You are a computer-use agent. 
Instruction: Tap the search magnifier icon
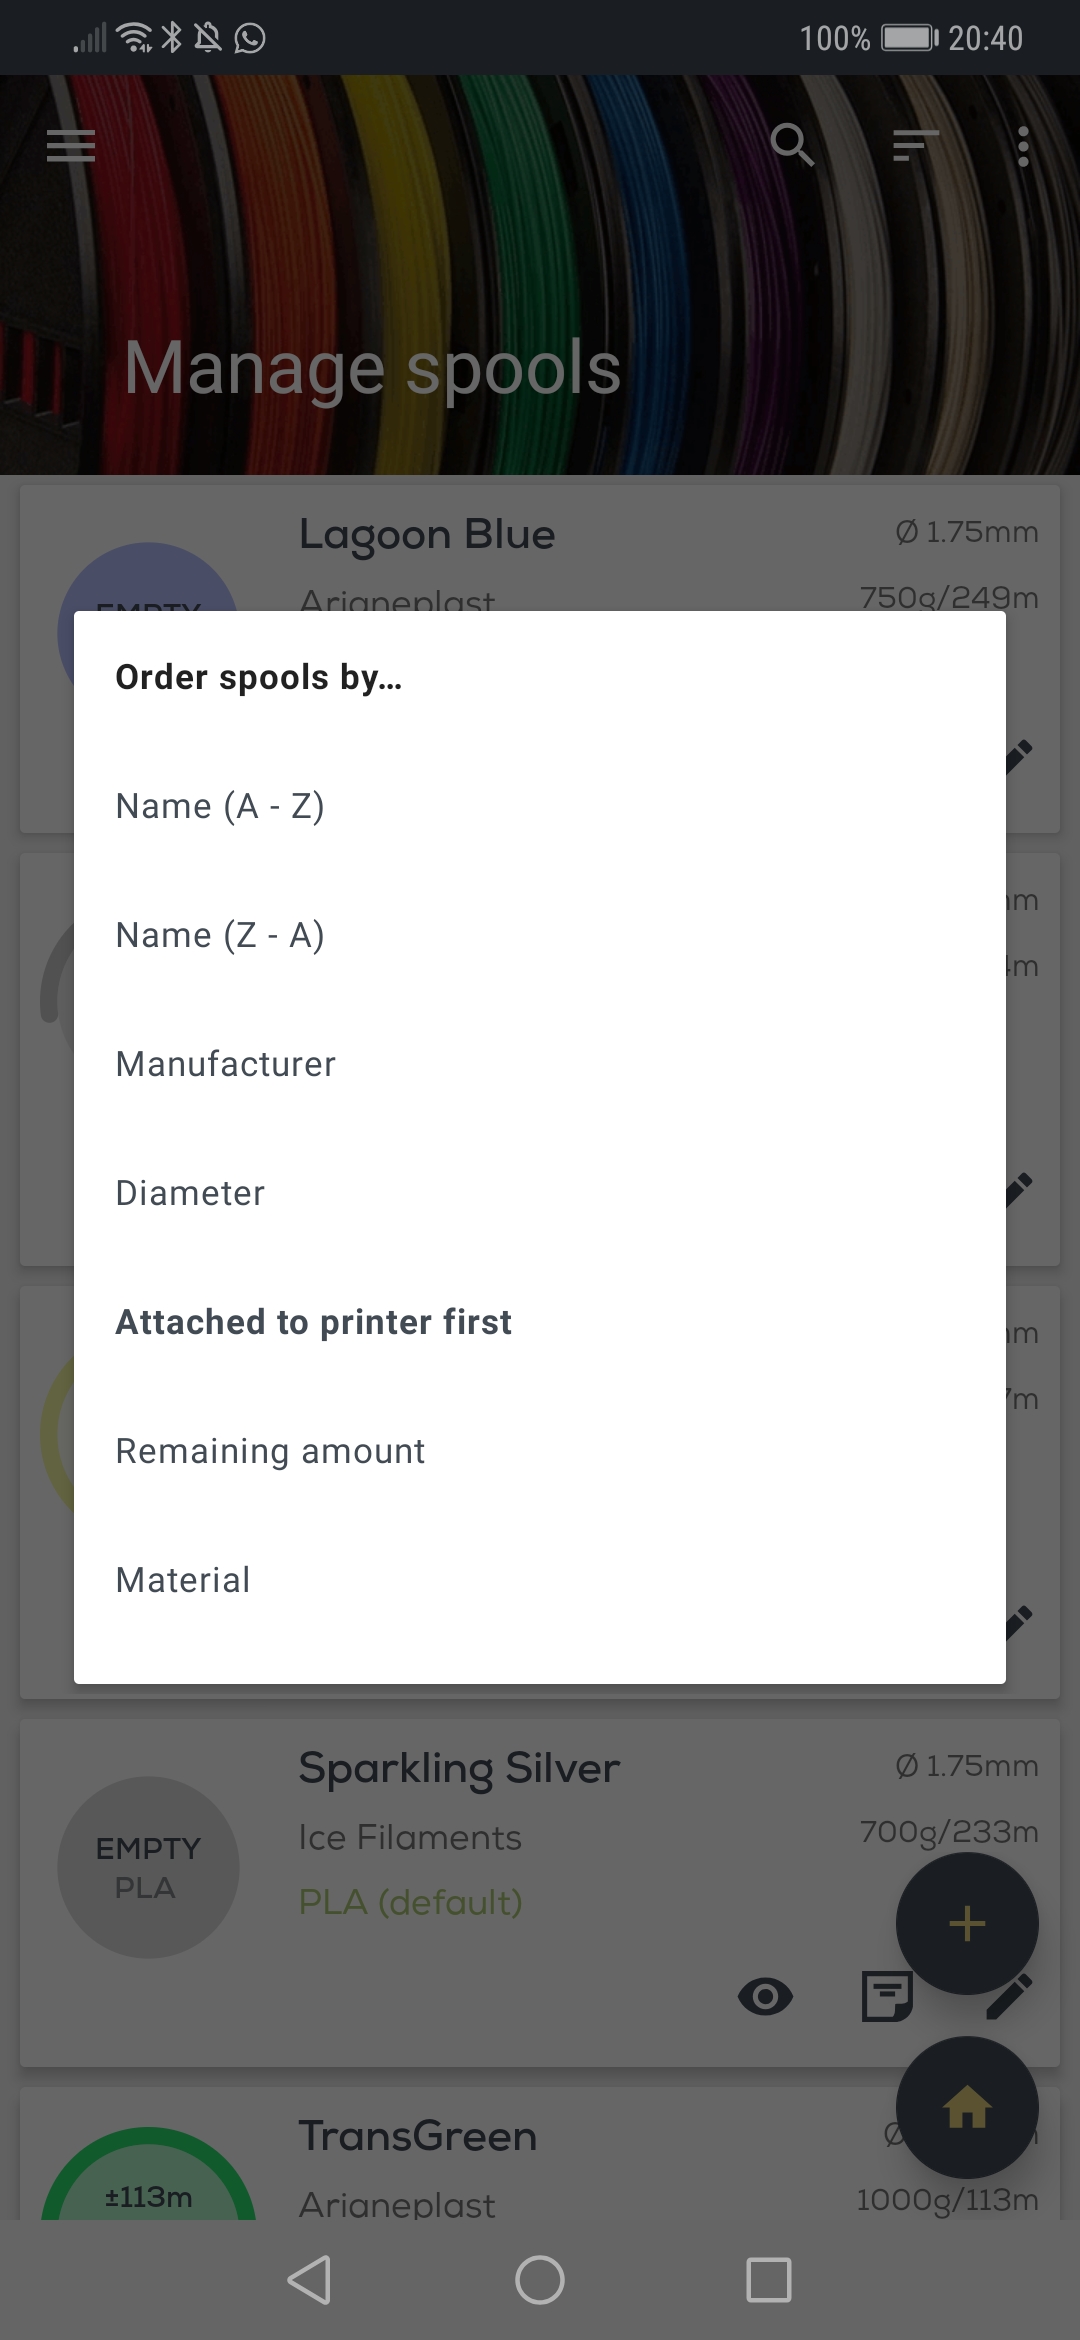point(792,146)
